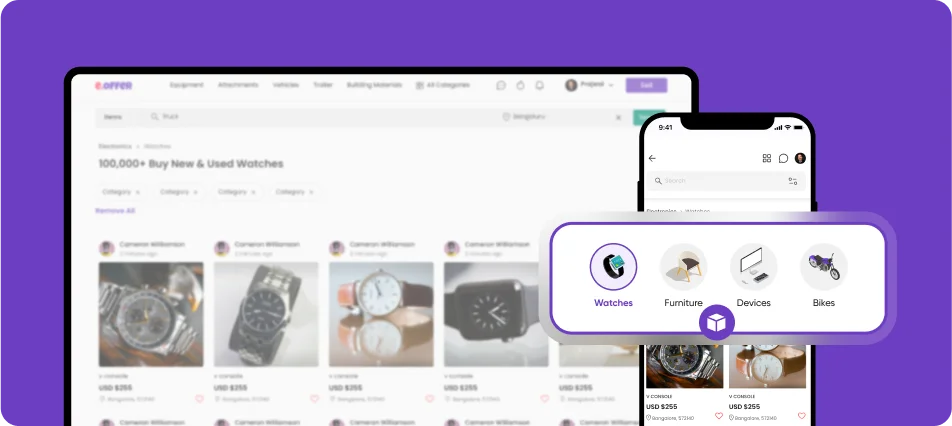The image size is (952, 426).
Task: Click the e.offer logo in desktop header
Action: click(x=114, y=86)
